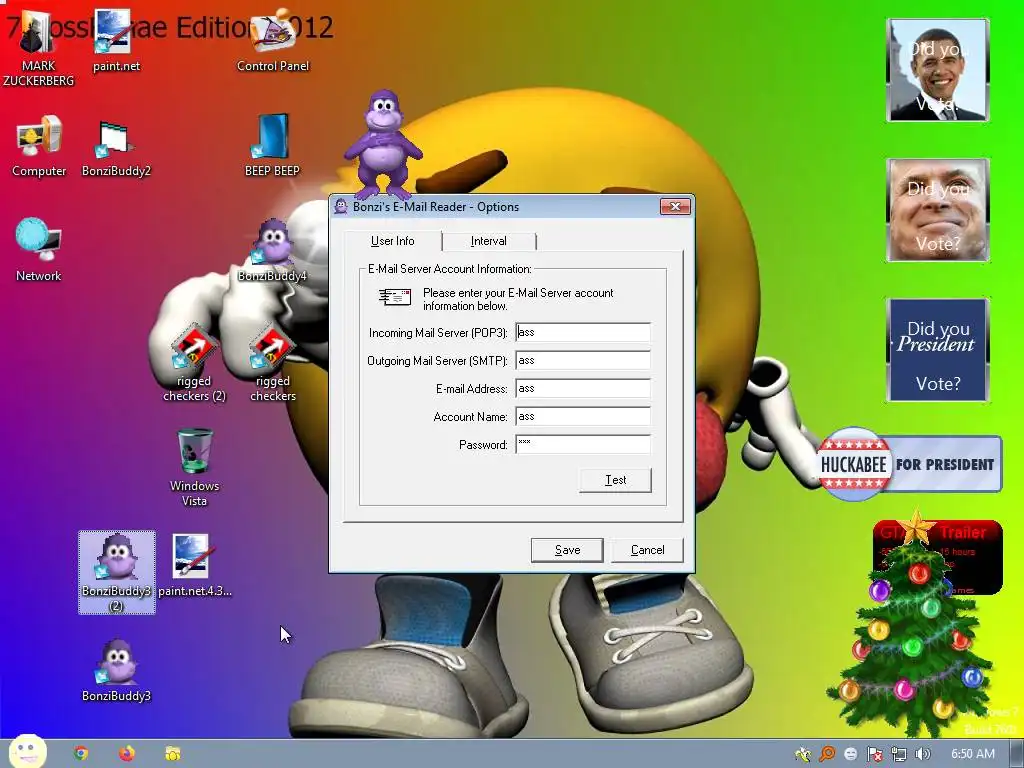Click the orange magnifier tray icon
This screenshot has width=1024, height=768.
pos(827,754)
